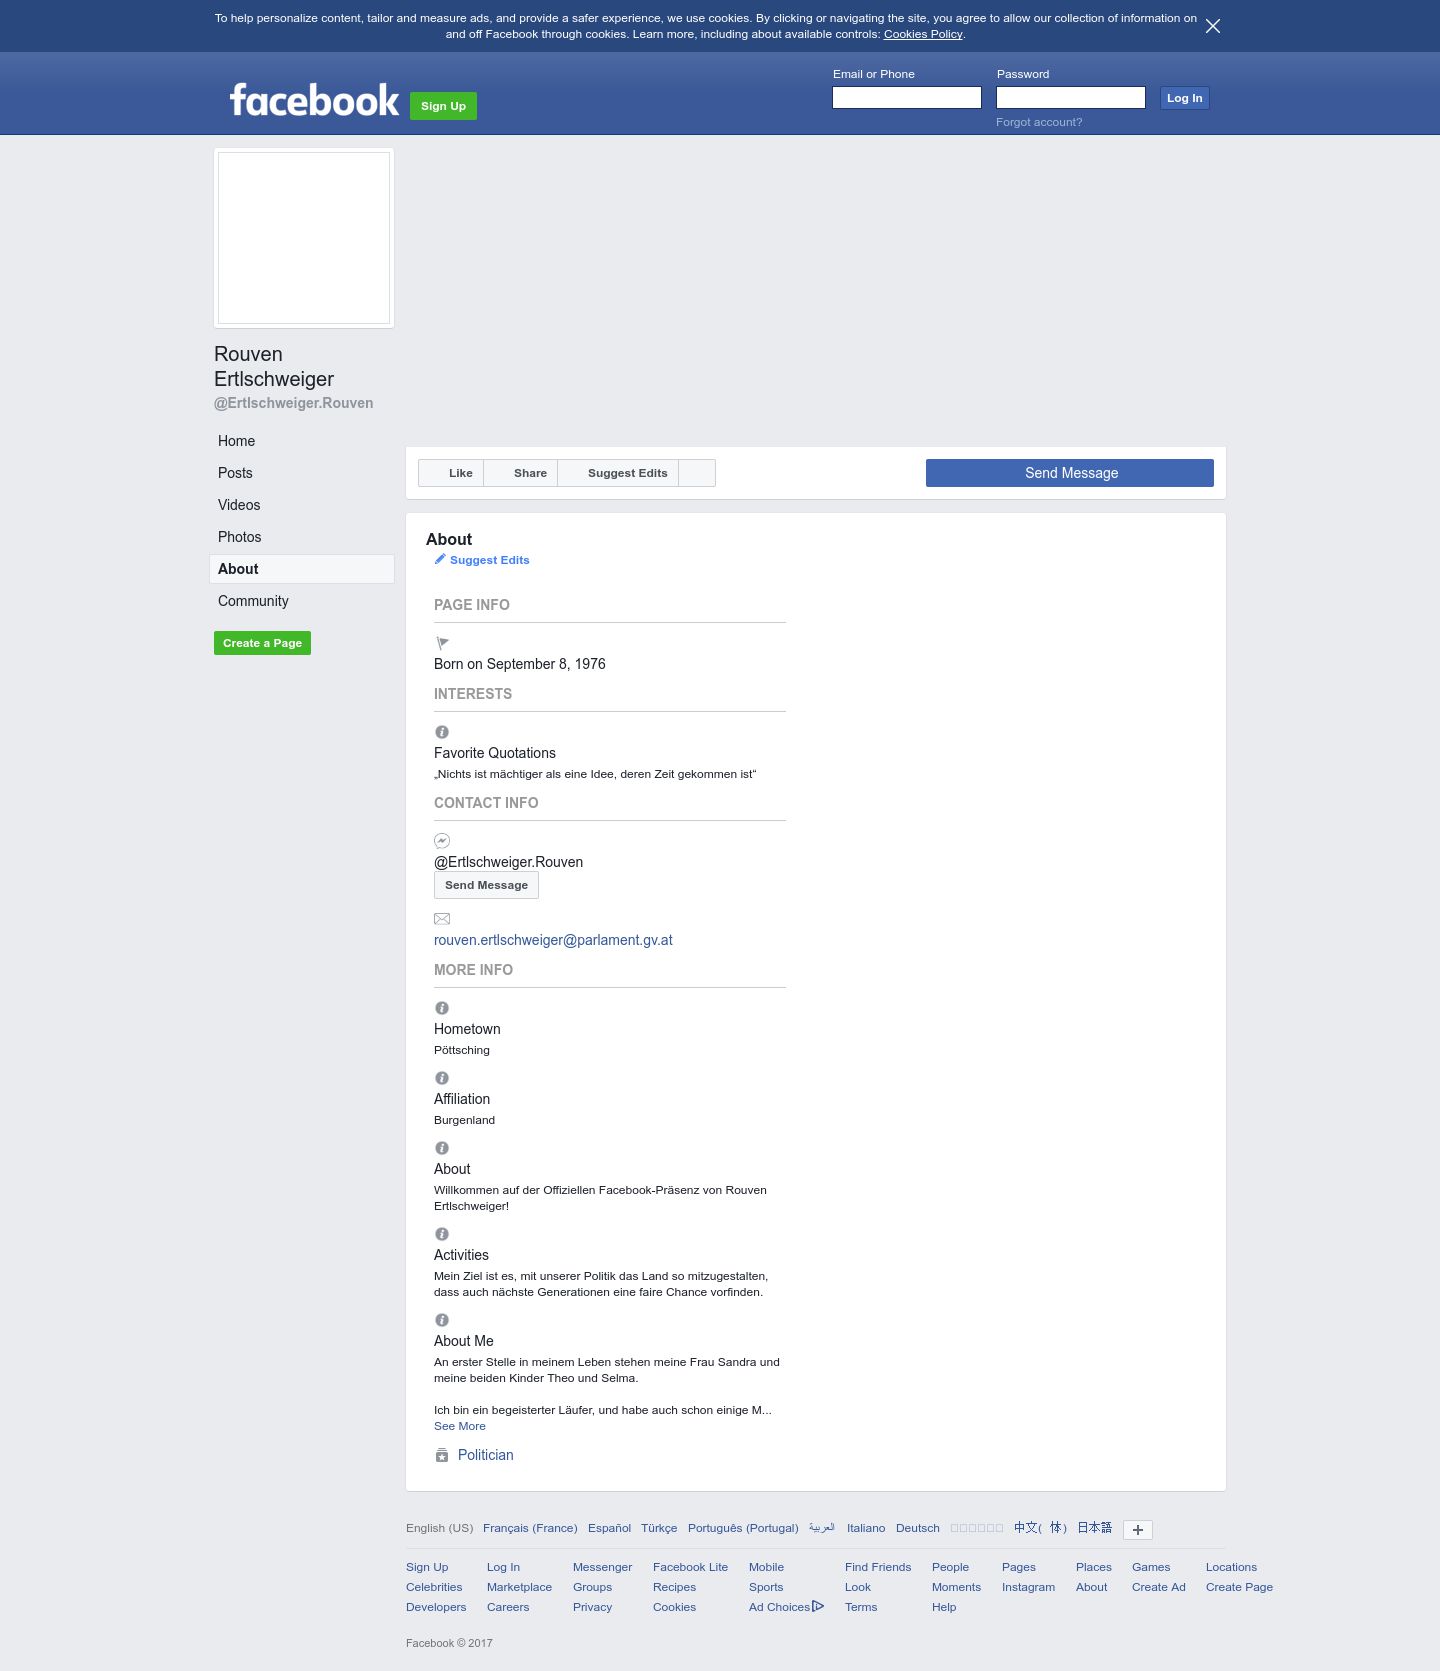Open the Find Friends footer link
This screenshot has width=1440, height=1671.
coord(878,1567)
